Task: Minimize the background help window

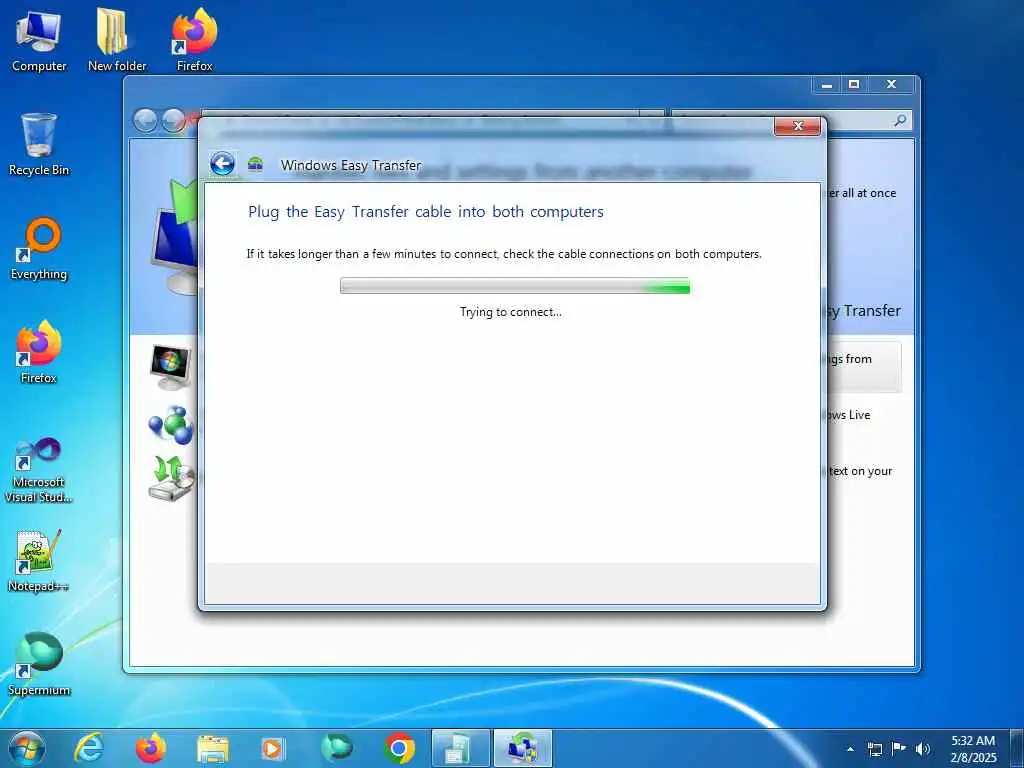Action: pos(827,85)
